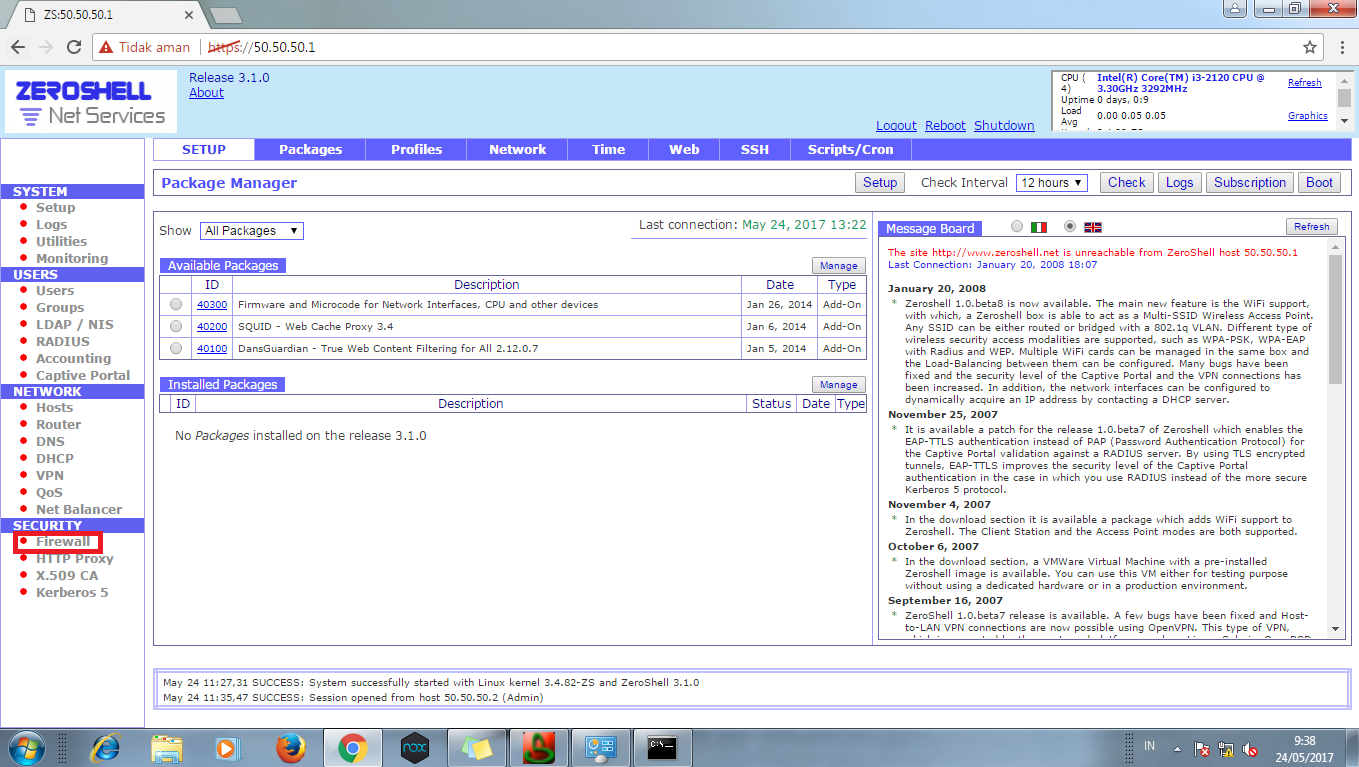Open a new browser tab
This screenshot has width=1359, height=767.
point(227,15)
